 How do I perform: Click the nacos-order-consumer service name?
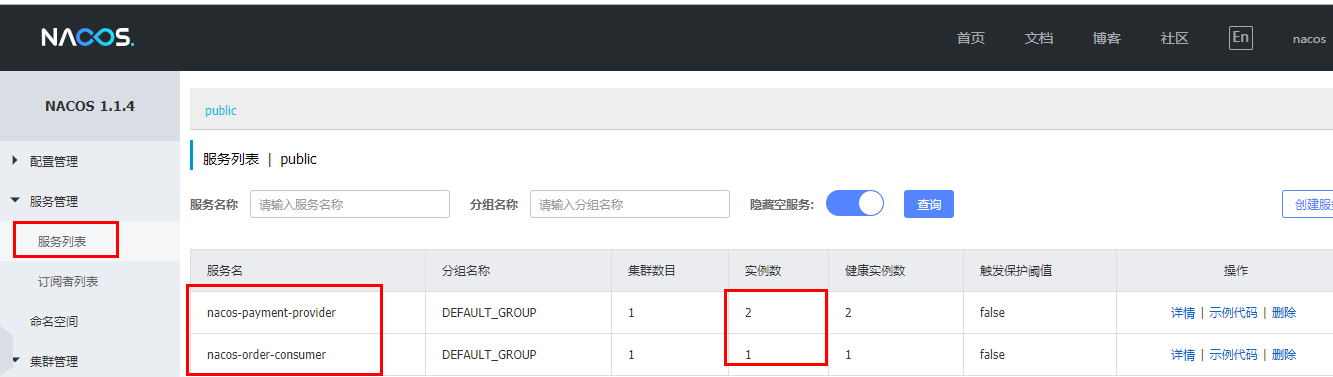coord(266,355)
